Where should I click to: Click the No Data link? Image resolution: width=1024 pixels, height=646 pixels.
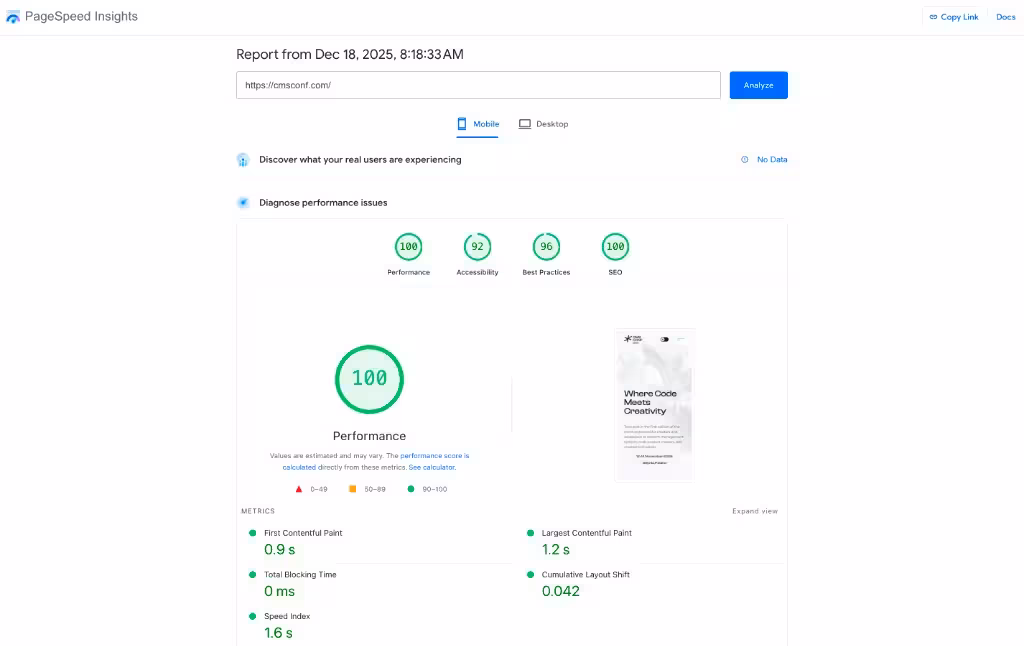769,159
